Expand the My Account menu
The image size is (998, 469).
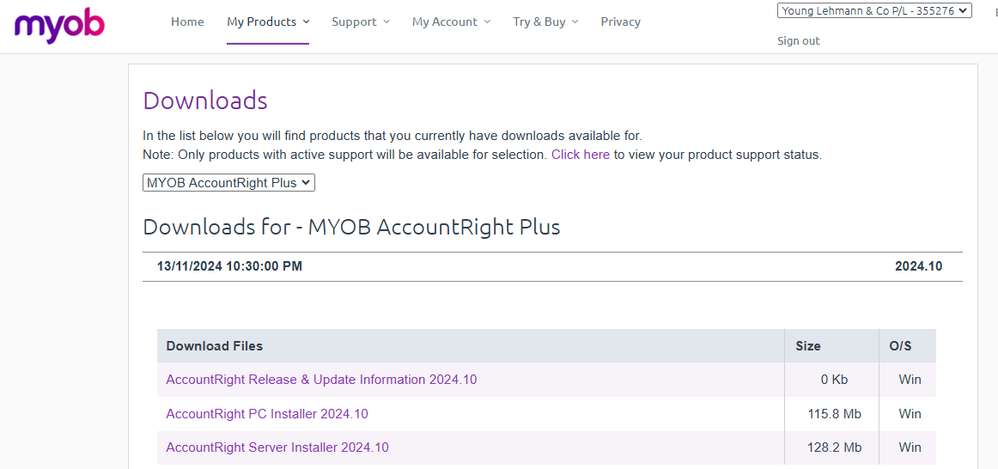coord(451,22)
